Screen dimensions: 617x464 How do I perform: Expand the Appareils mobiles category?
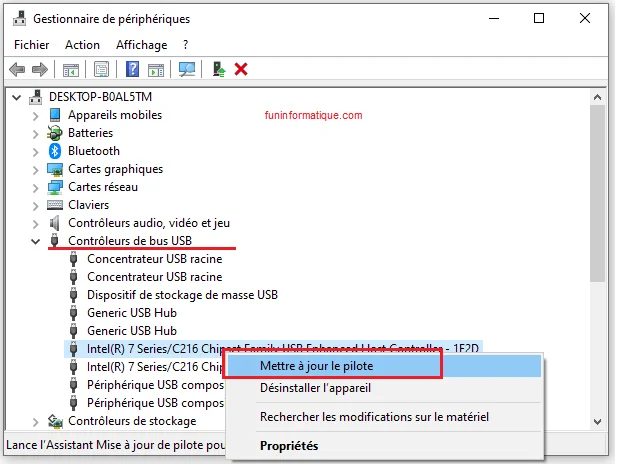click(x=37, y=115)
